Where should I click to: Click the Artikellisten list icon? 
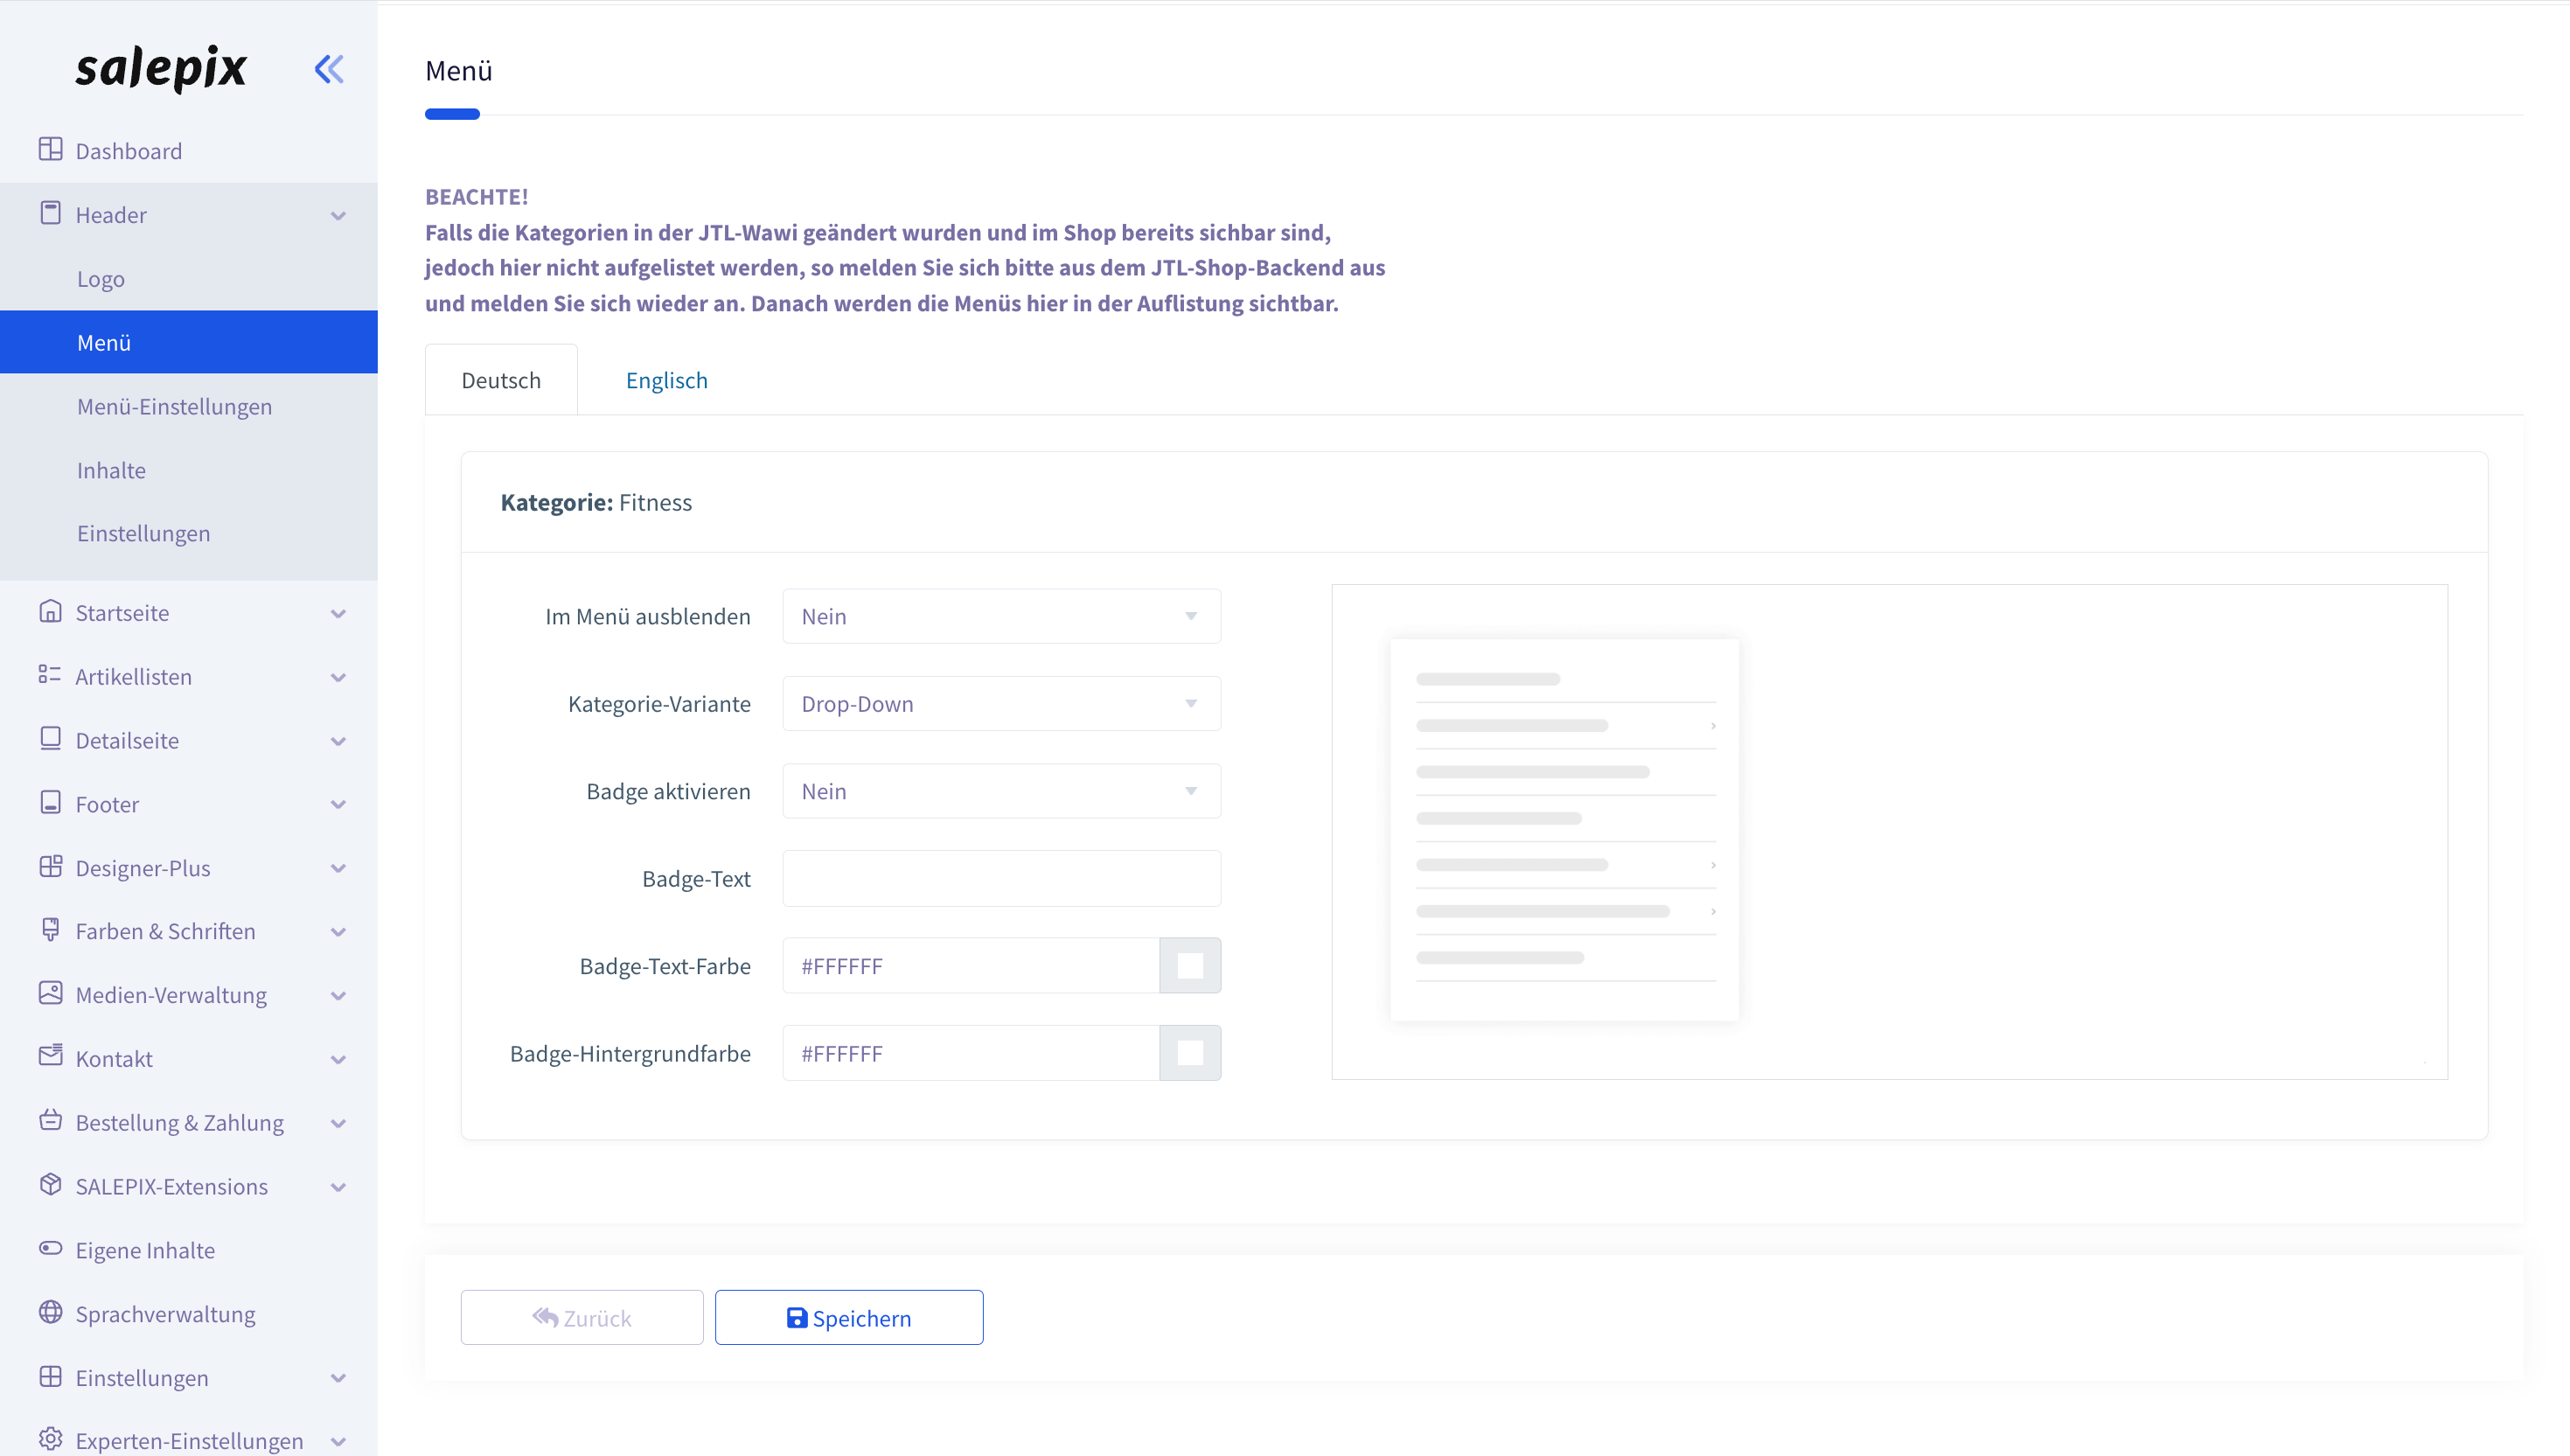click(50, 676)
